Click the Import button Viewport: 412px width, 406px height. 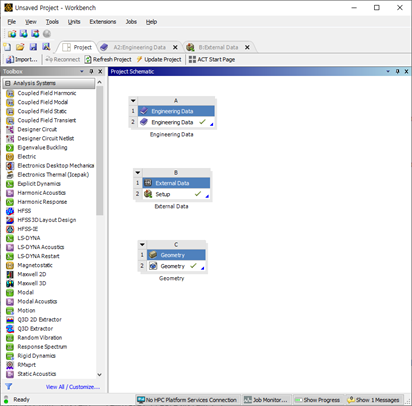[22, 59]
